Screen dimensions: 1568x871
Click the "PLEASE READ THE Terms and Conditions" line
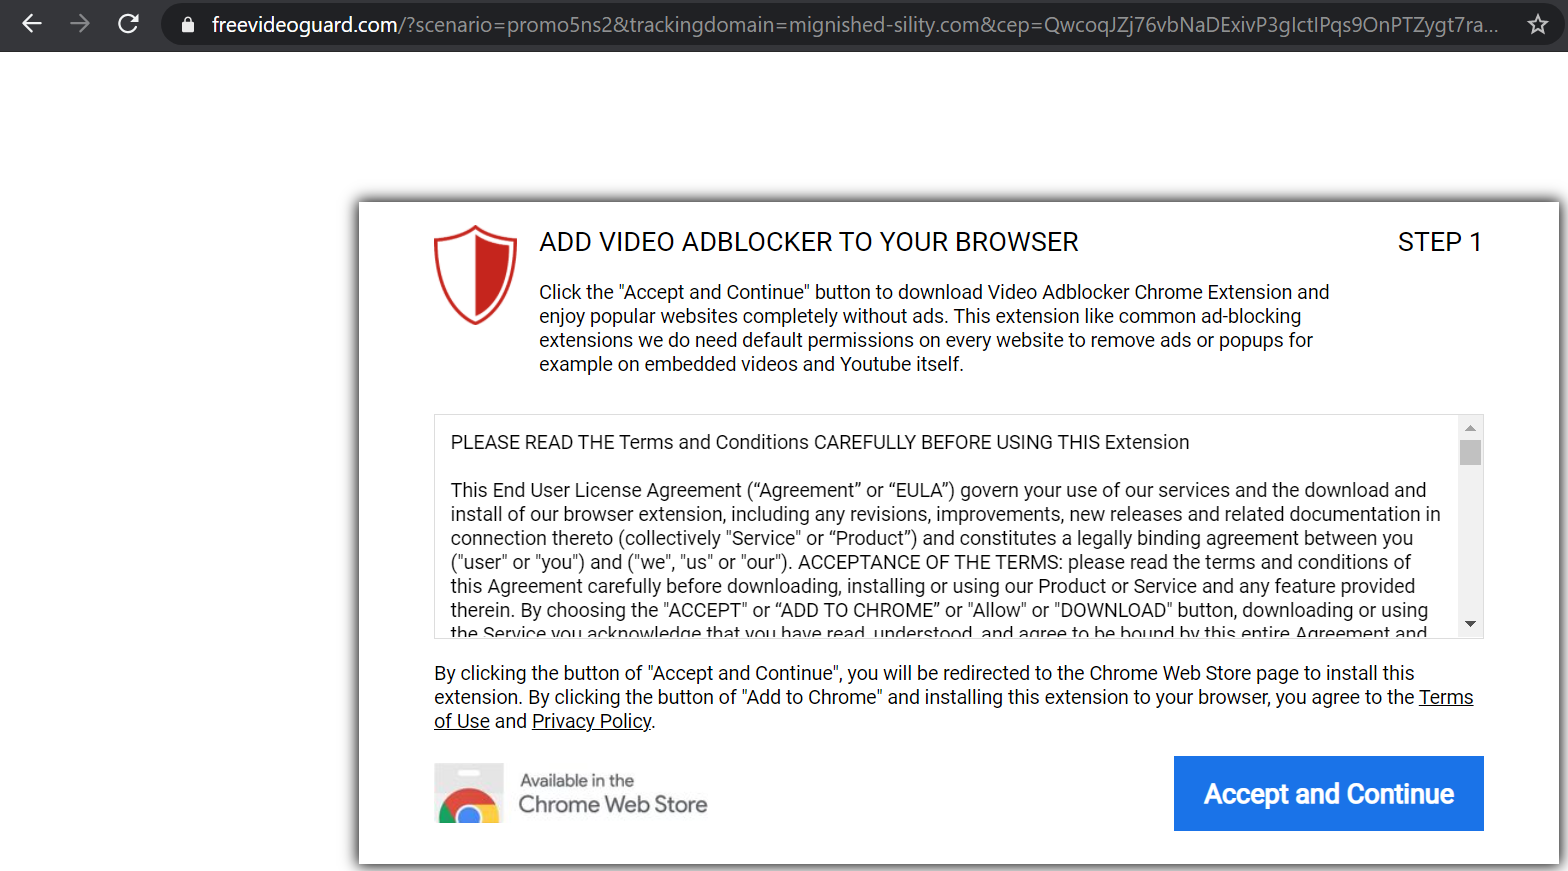tap(819, 442)
